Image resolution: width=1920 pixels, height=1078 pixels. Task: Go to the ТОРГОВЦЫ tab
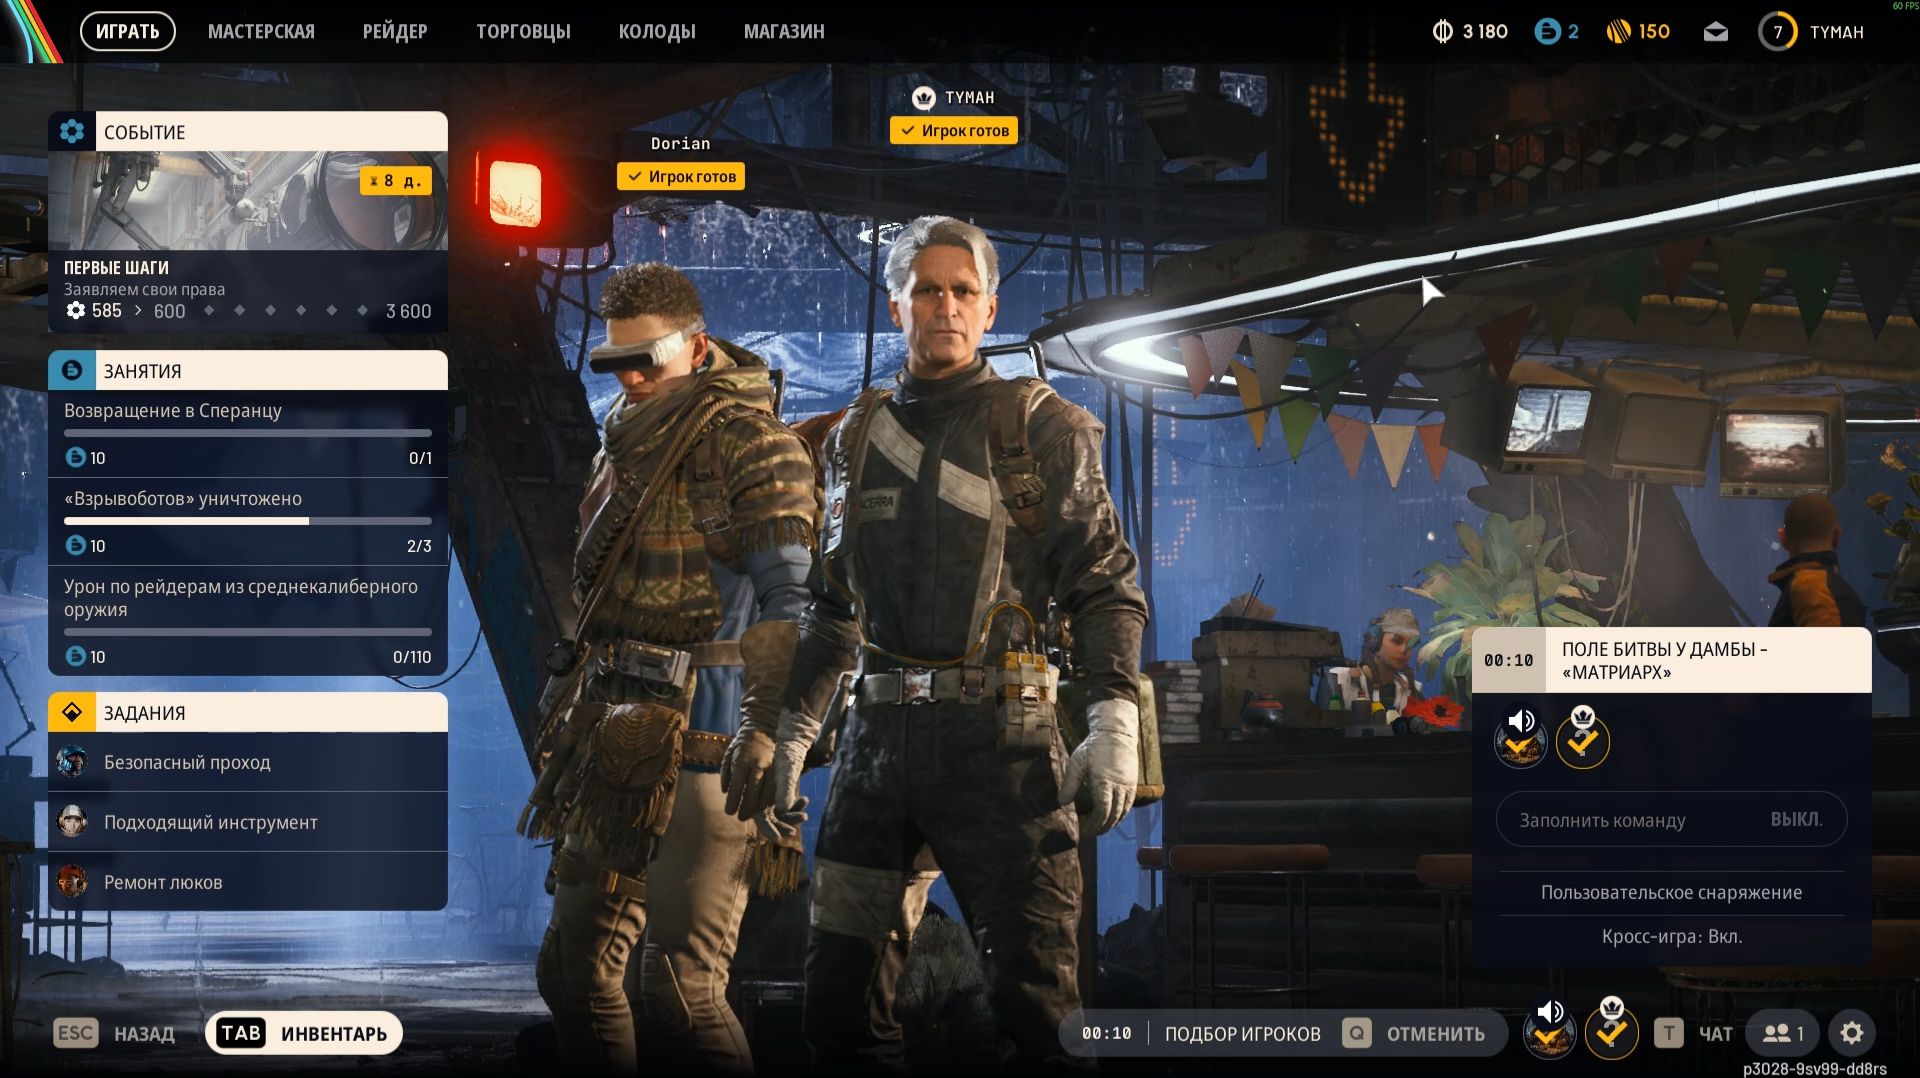point(523,32)
